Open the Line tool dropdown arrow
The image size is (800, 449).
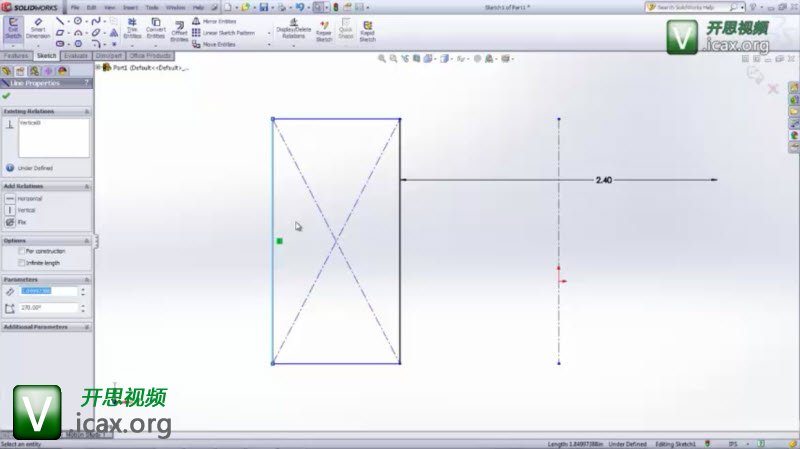pos(68,21)
